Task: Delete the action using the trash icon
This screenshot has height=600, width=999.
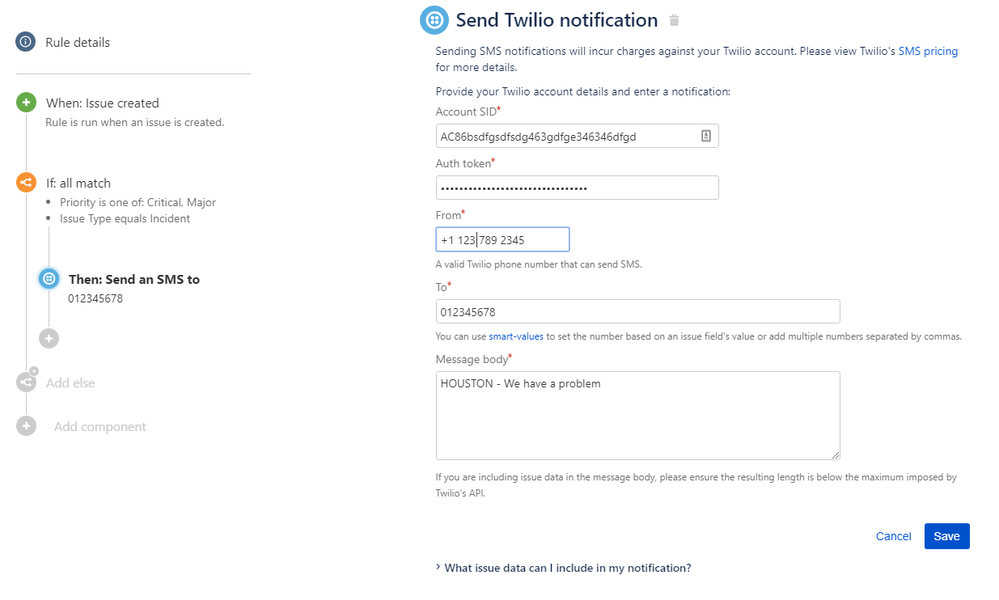Action: 673,20
